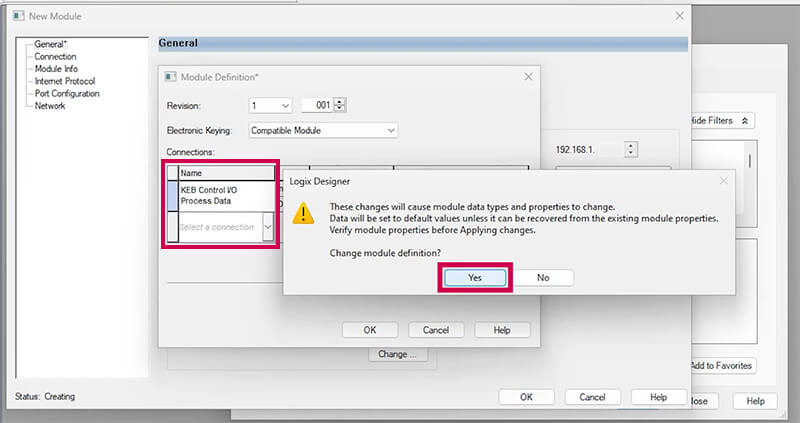Click the Change ... button

[x=397, y=354]
